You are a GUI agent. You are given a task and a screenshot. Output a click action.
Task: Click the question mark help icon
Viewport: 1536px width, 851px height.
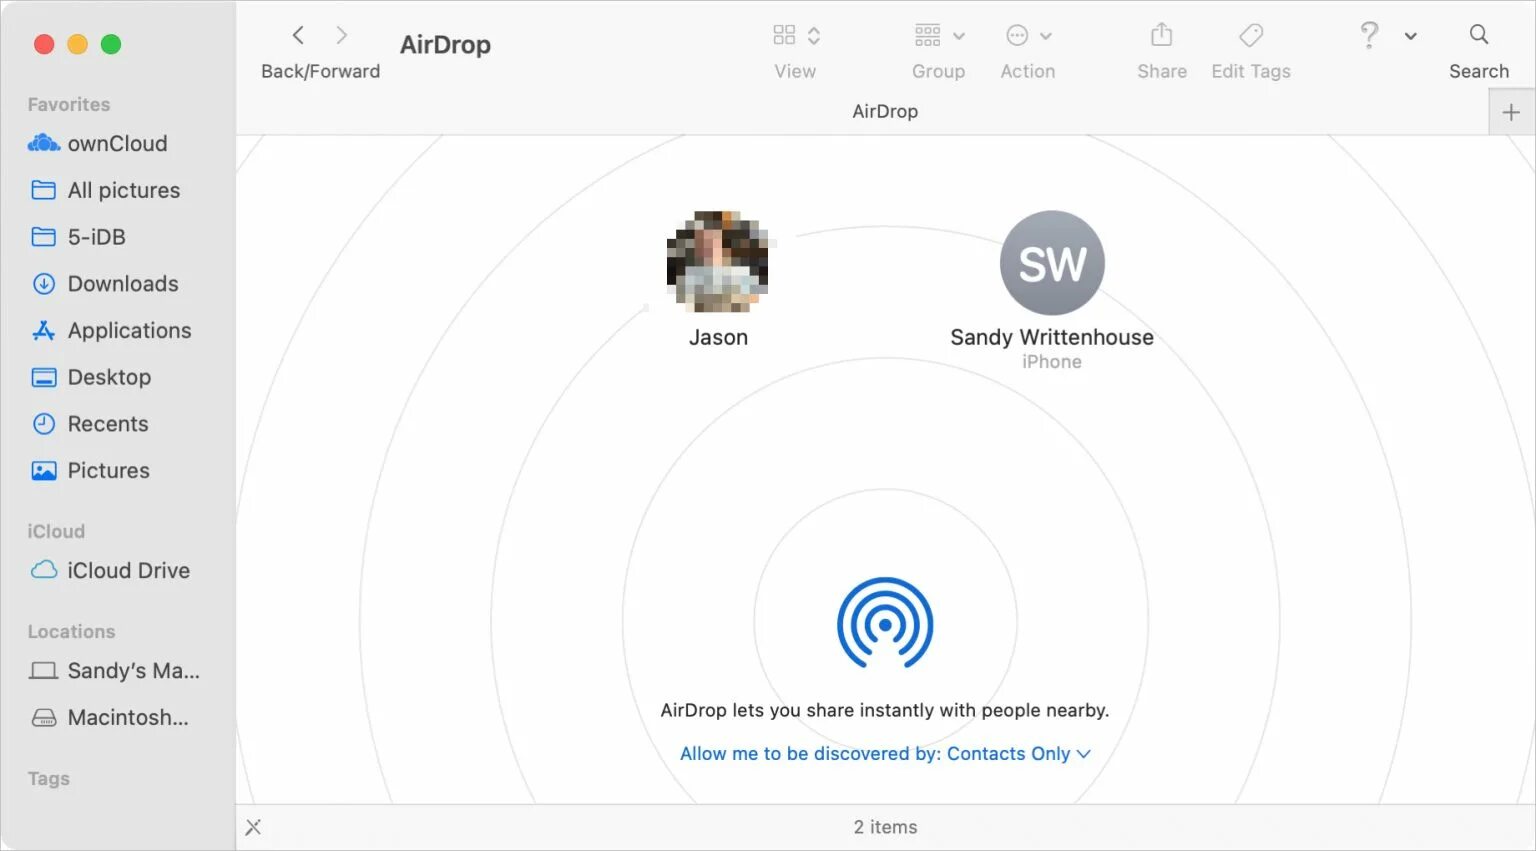1369,35
